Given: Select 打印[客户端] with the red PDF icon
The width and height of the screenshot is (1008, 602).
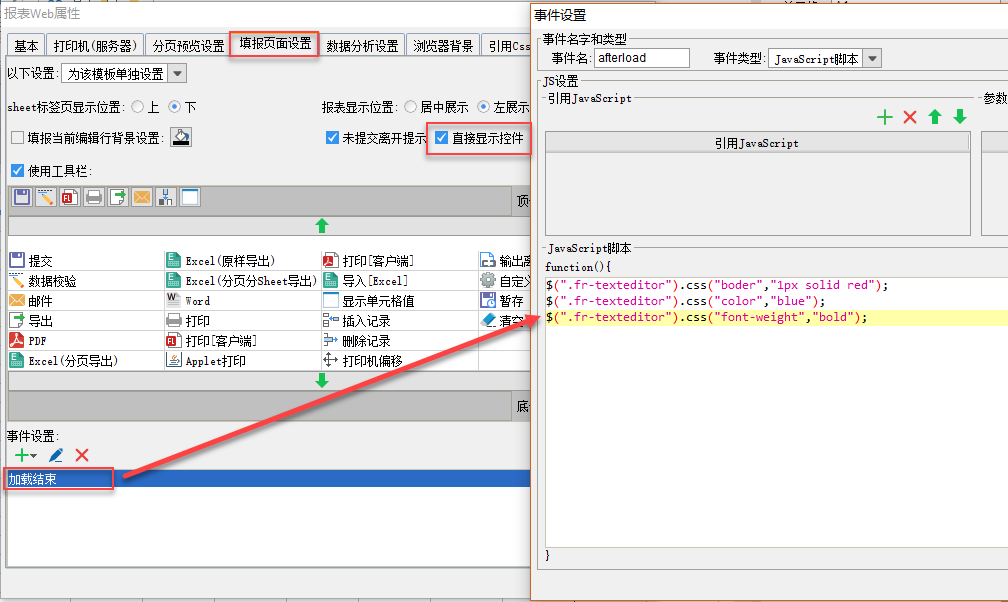Looking at the screenshot, I should tap(368, 260).
